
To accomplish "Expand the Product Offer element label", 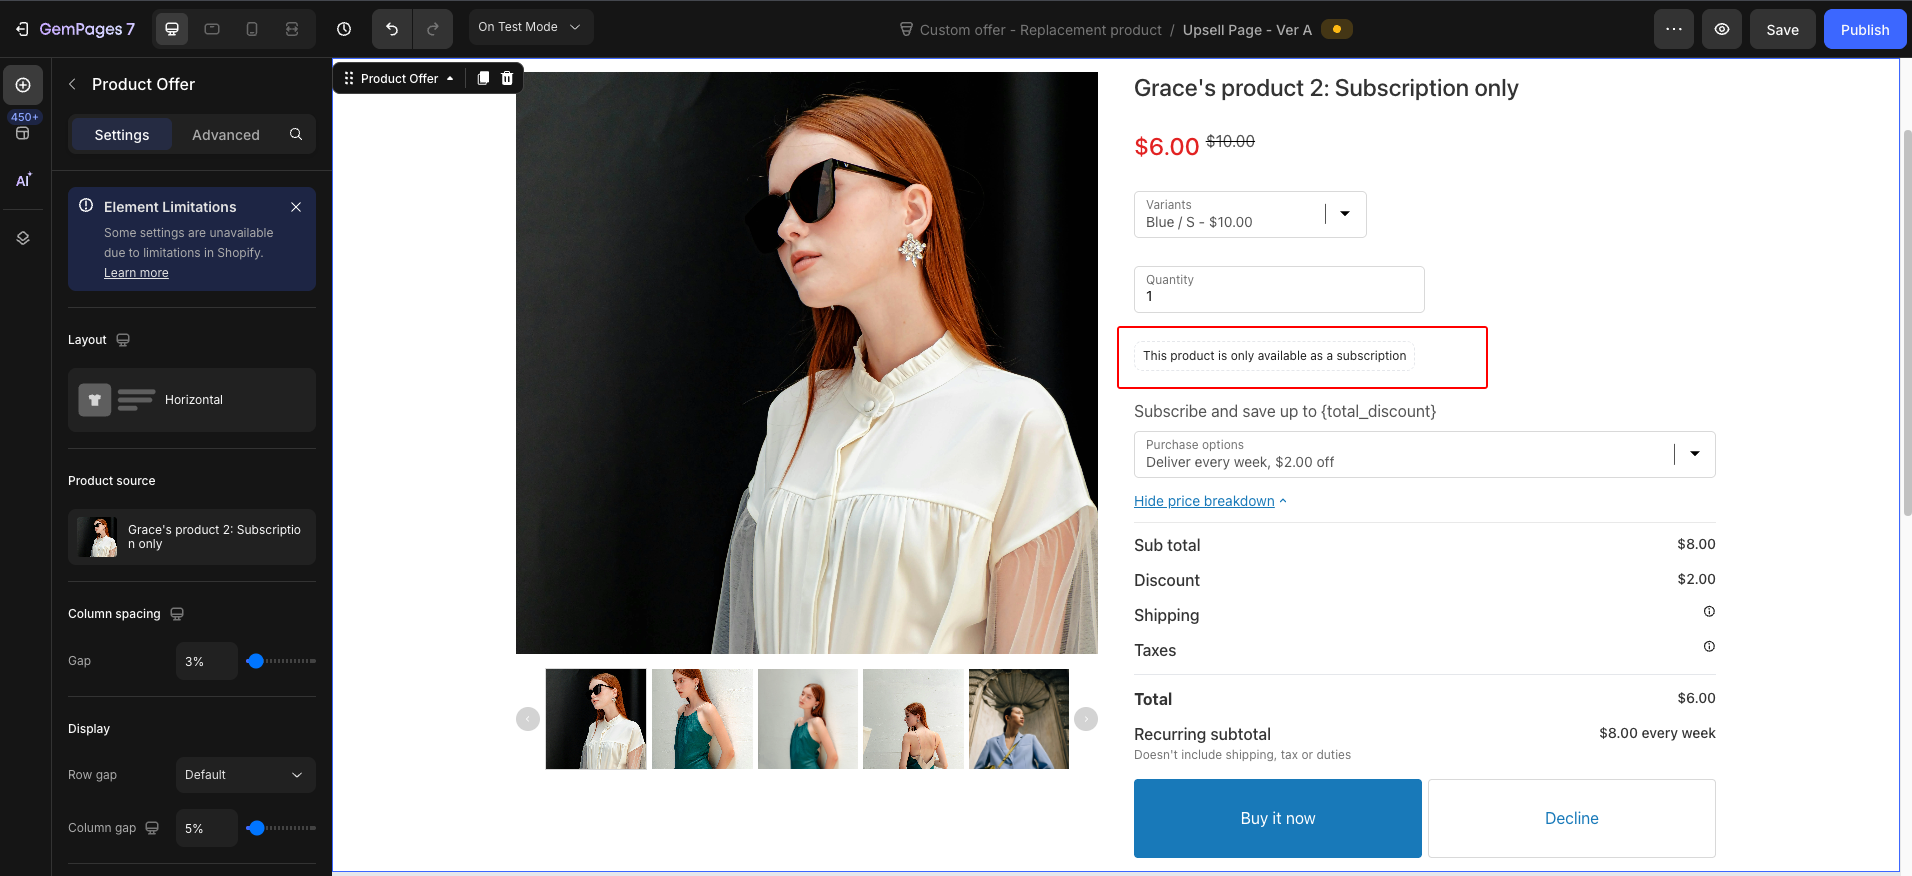I will (x=407, y=78).
